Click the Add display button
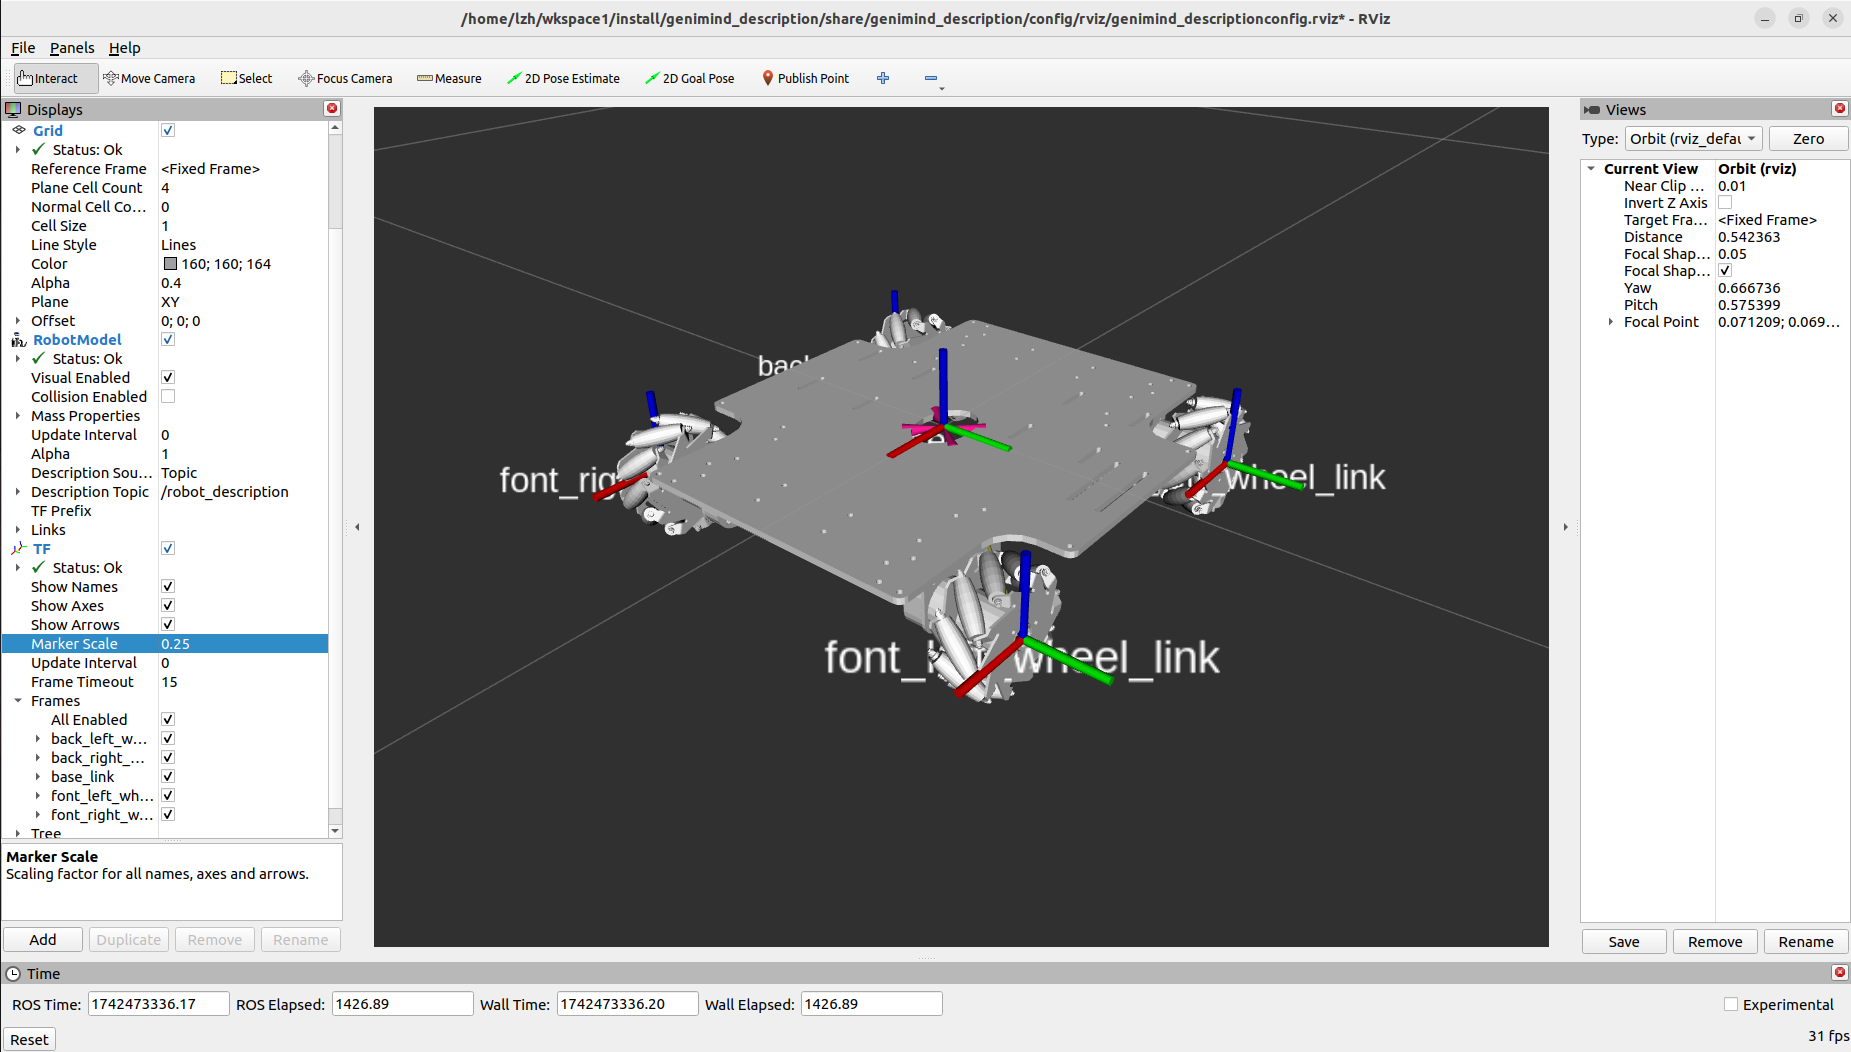Image resolution: width=1851 pixels, height=1052 pixels. pyautogui.click(x=43, y=940)
